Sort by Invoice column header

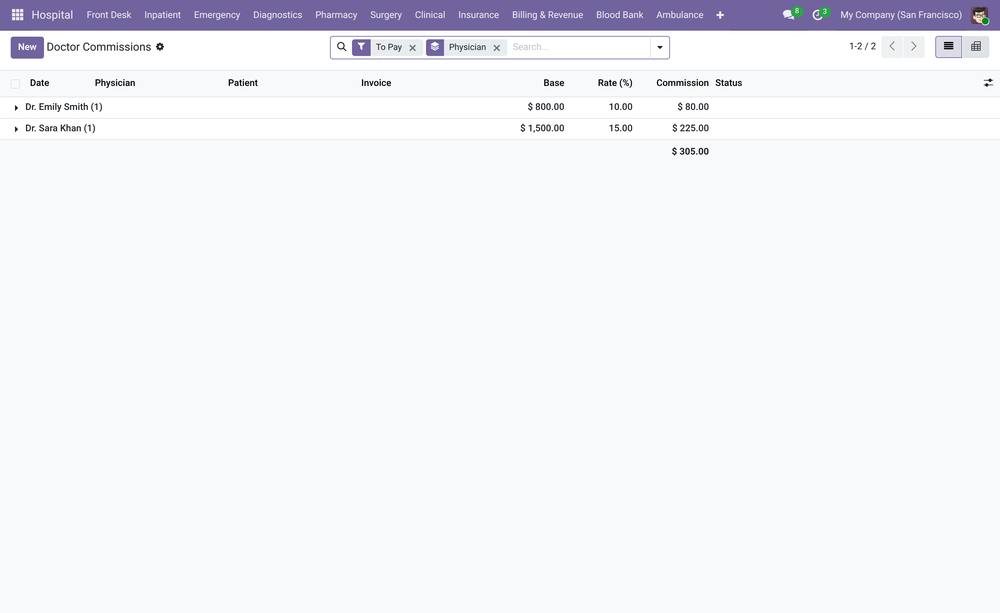376,83
